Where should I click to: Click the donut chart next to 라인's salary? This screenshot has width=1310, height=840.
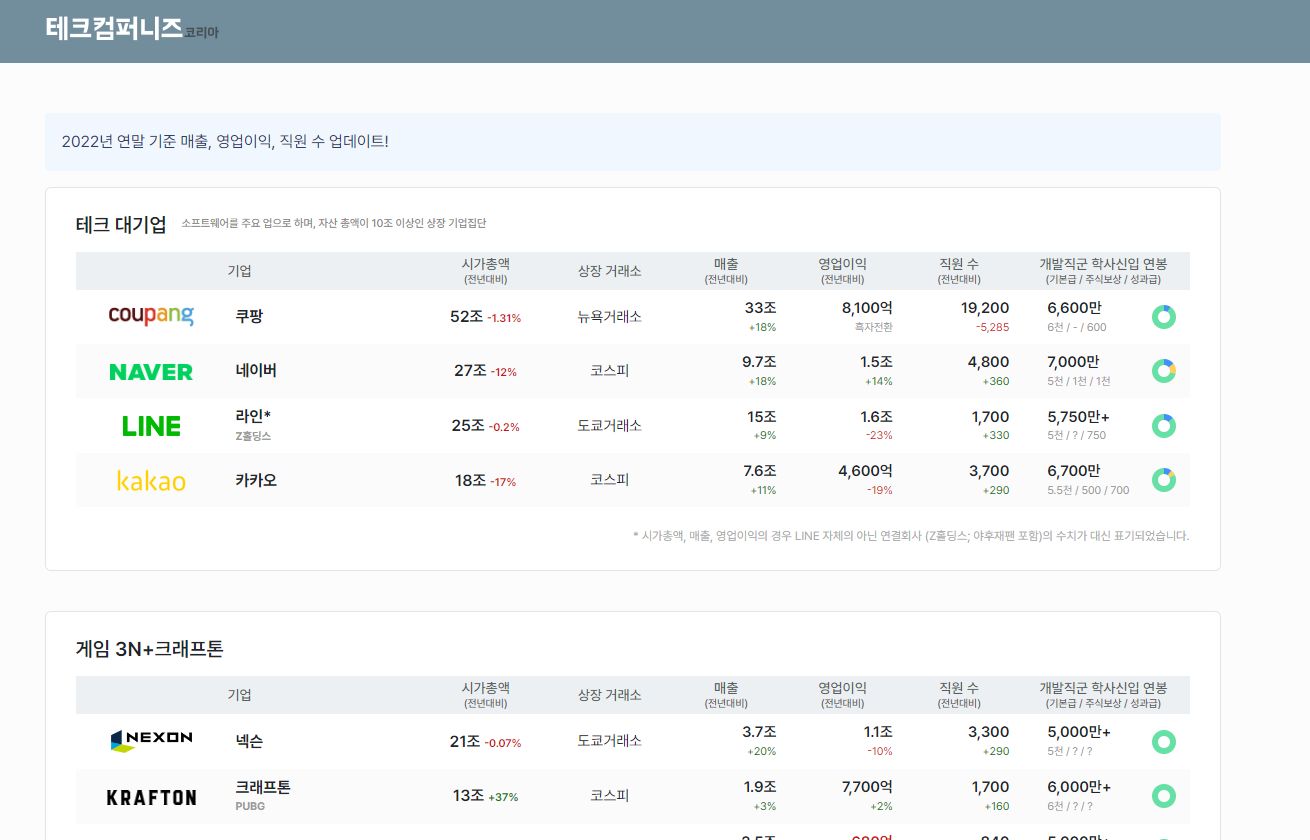[1163, 425]
